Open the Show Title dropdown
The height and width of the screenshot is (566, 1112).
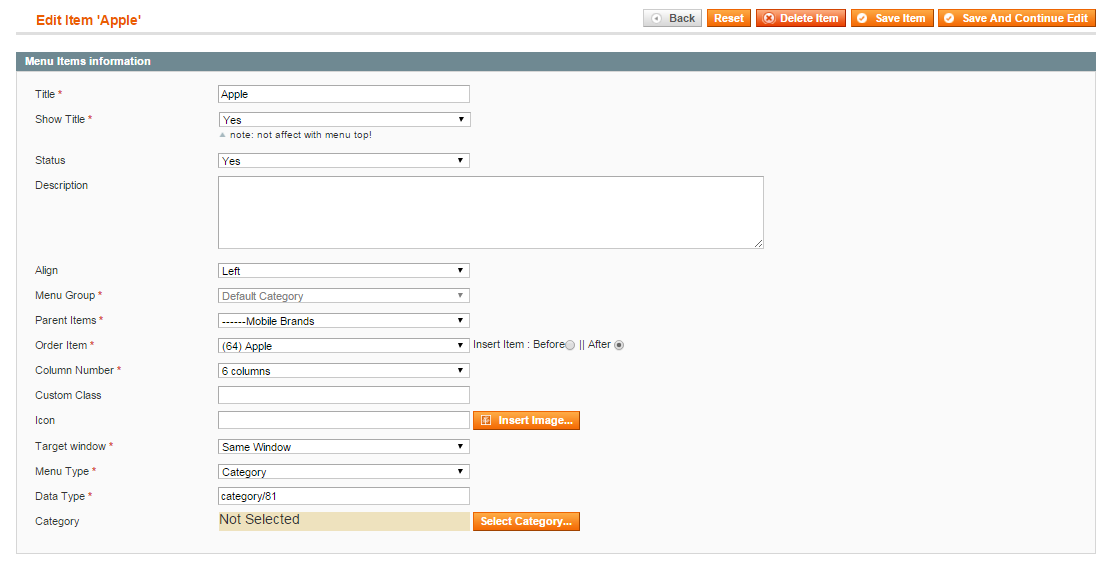point(344,120)
